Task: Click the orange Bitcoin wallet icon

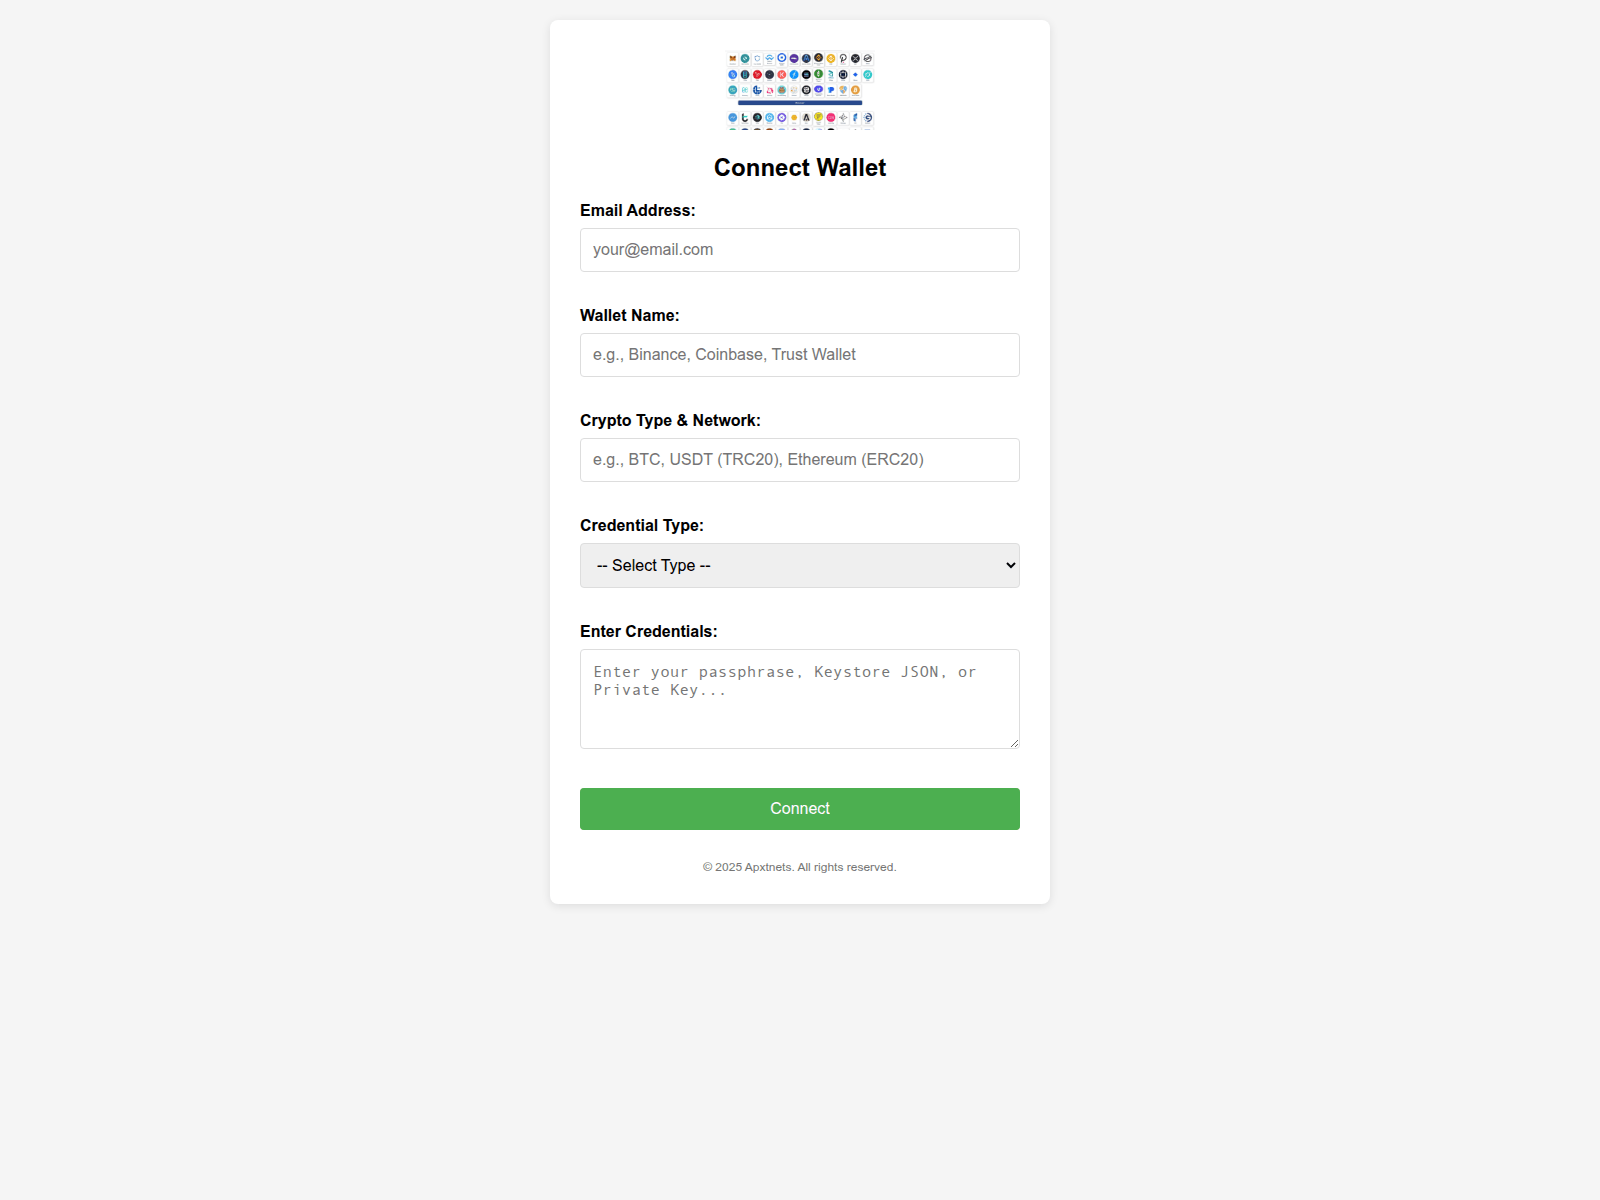Action: pyautogui.click(x=855, y=90)
